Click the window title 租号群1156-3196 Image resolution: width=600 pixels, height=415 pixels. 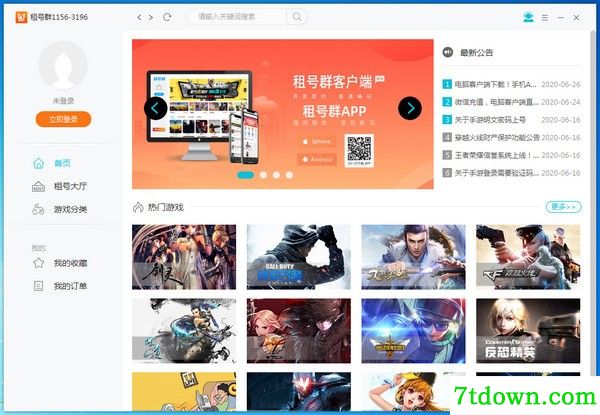coord(59,17)
